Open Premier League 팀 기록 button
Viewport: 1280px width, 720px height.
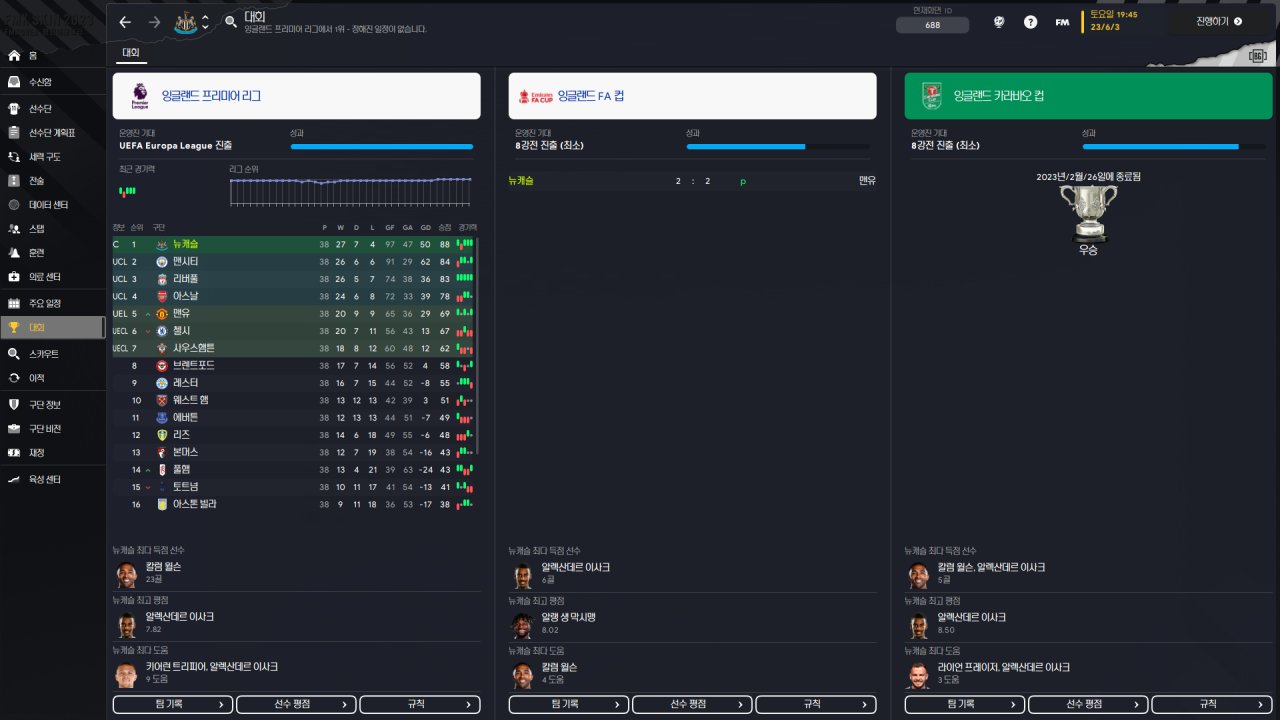173,704
